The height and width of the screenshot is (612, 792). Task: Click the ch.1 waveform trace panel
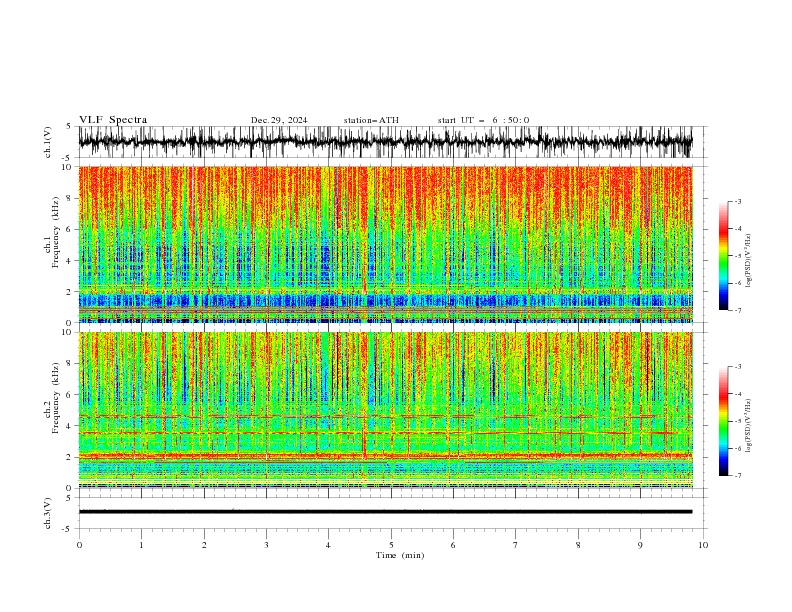point(385,142)
